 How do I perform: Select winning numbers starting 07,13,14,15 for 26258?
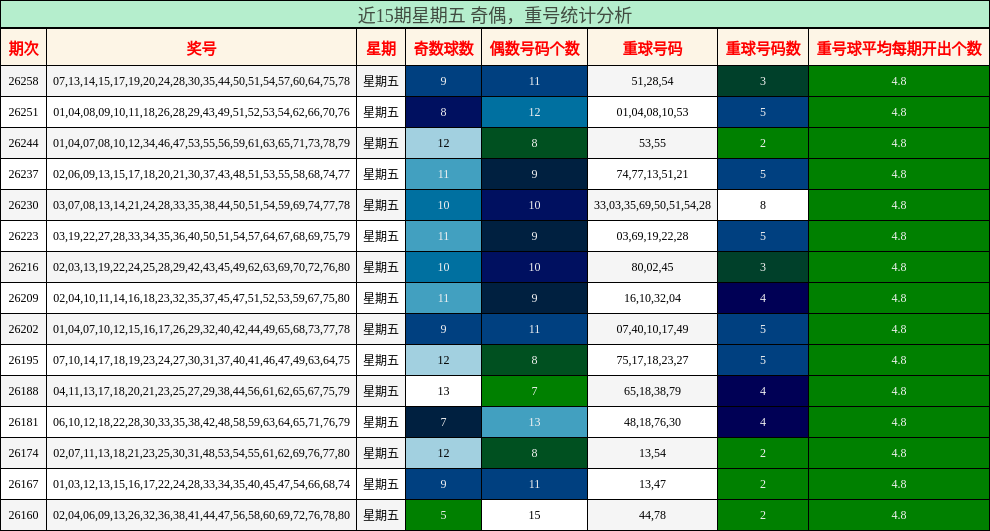pos(201,81)
